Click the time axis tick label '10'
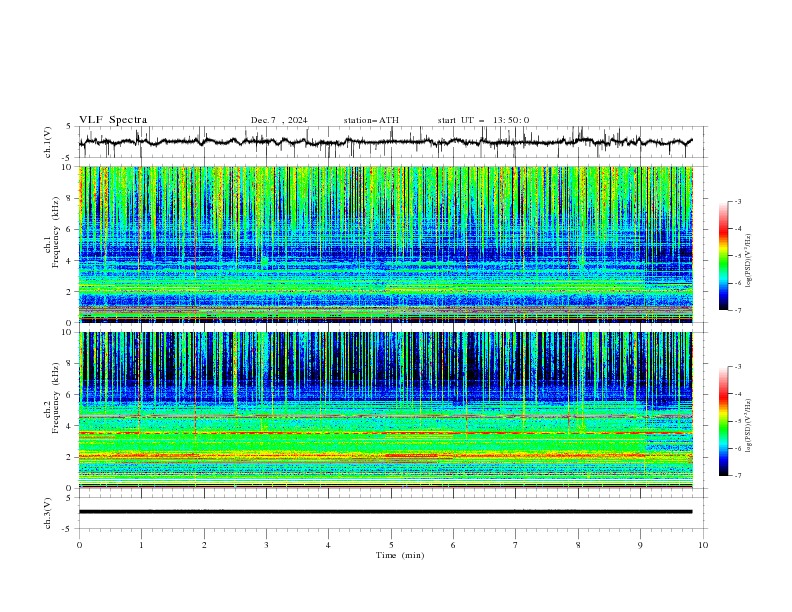 tap(703, 545)
